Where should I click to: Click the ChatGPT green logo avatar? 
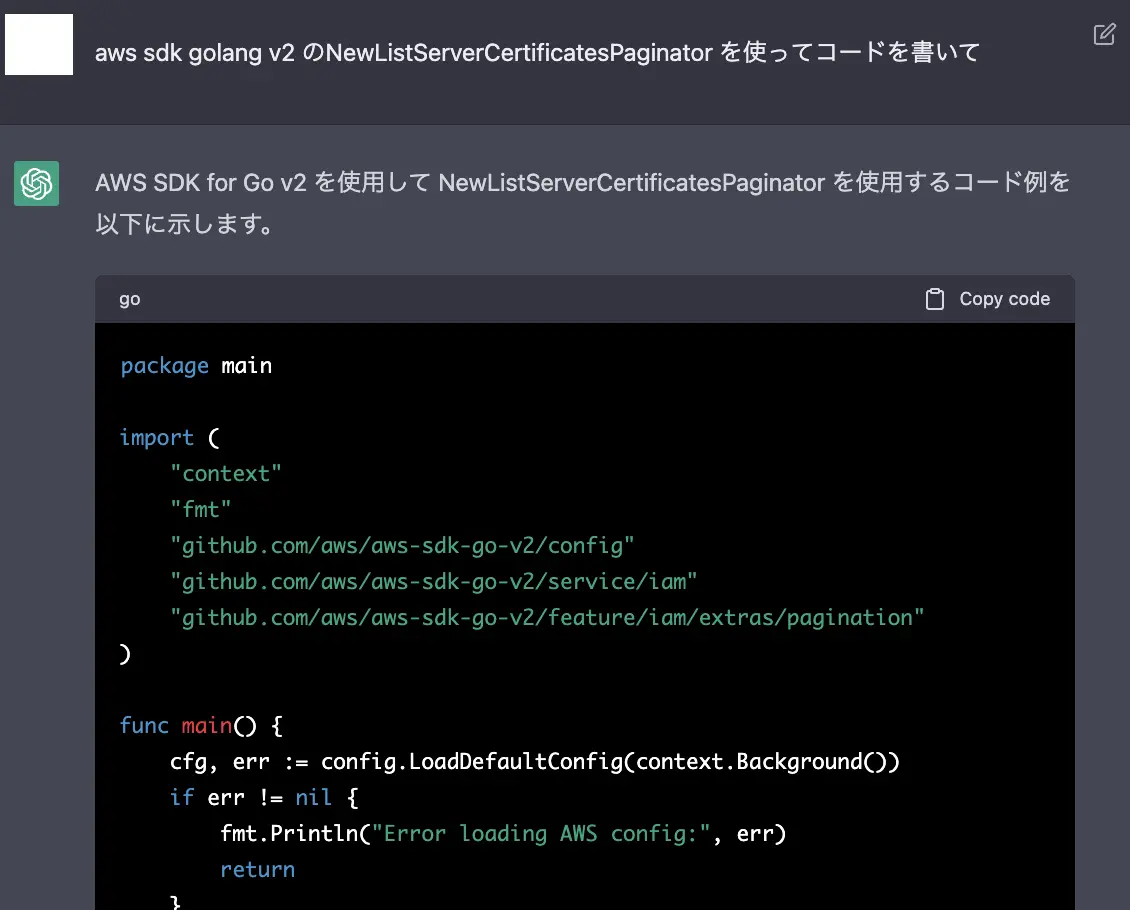(x=36, y=183)
